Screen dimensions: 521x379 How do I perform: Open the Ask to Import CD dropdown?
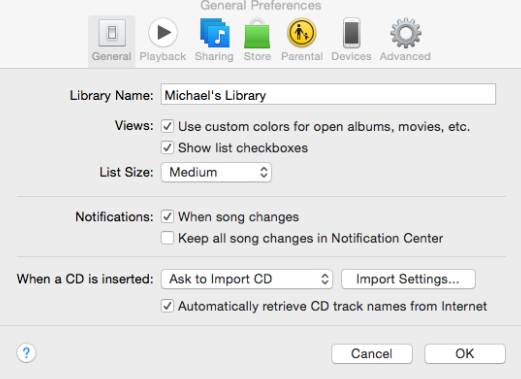click(247, 279)
